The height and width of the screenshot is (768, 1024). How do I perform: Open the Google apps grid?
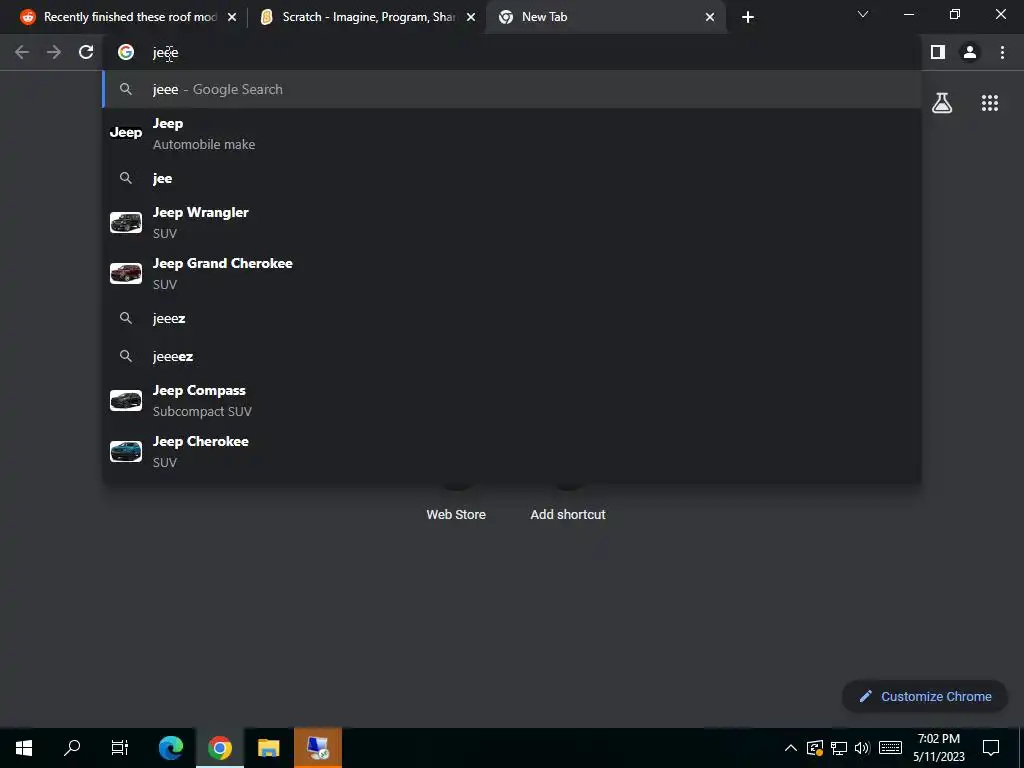click(x=990, y=103)
